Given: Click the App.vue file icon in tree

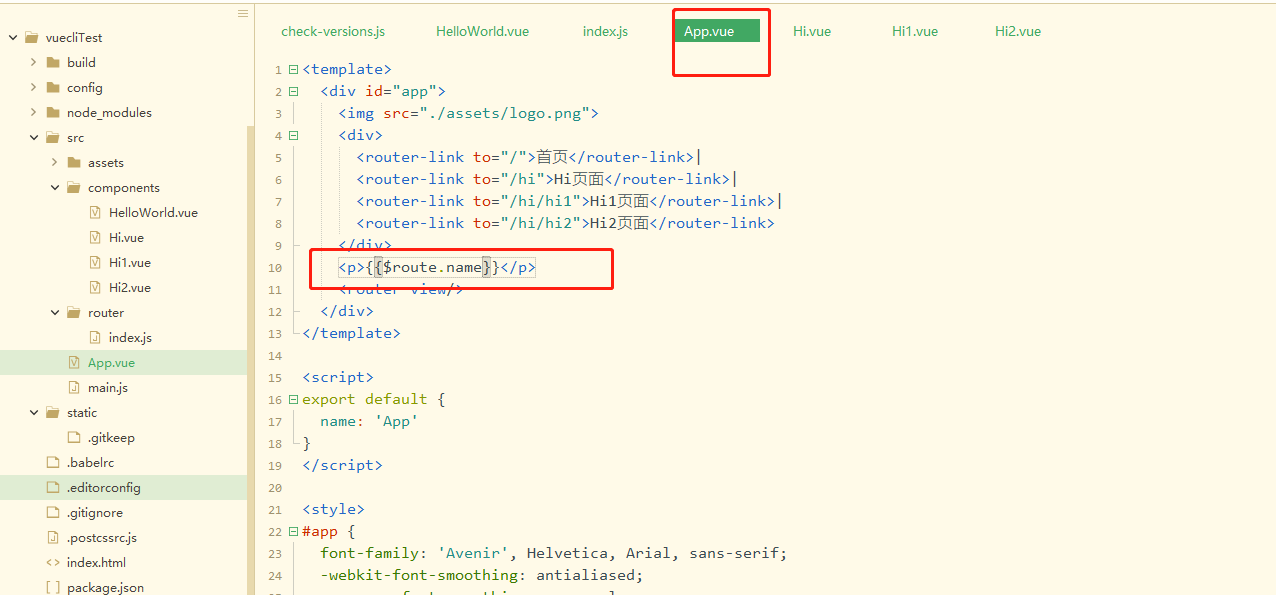Looking at the screenshot, I should 74,362.
